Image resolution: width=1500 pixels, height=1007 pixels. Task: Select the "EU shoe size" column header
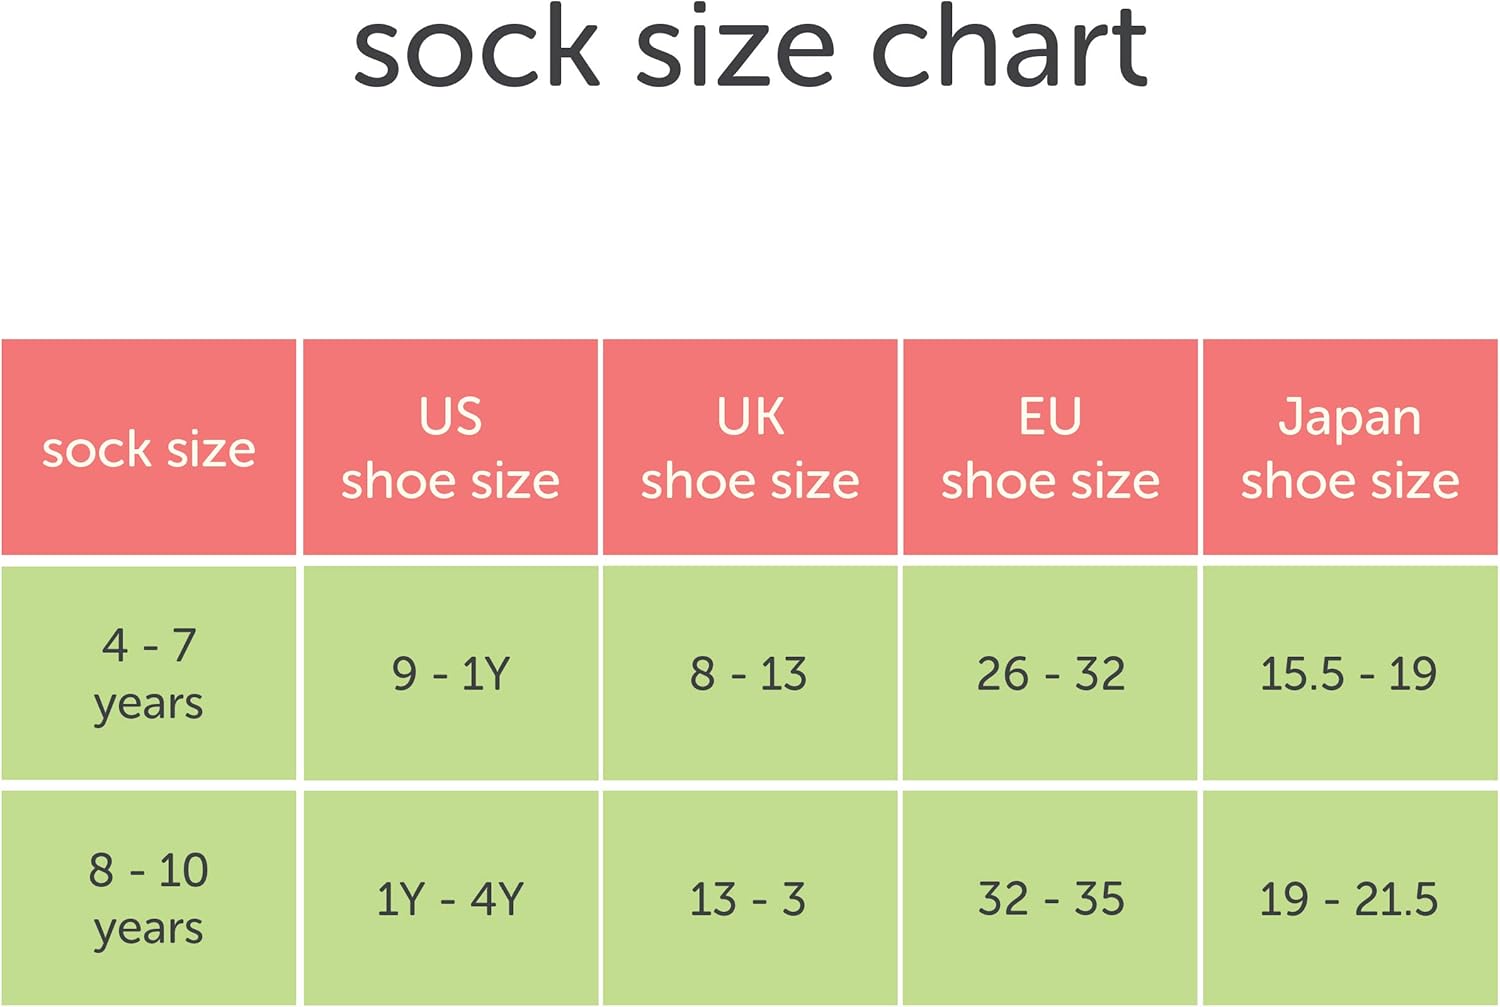1050,449
